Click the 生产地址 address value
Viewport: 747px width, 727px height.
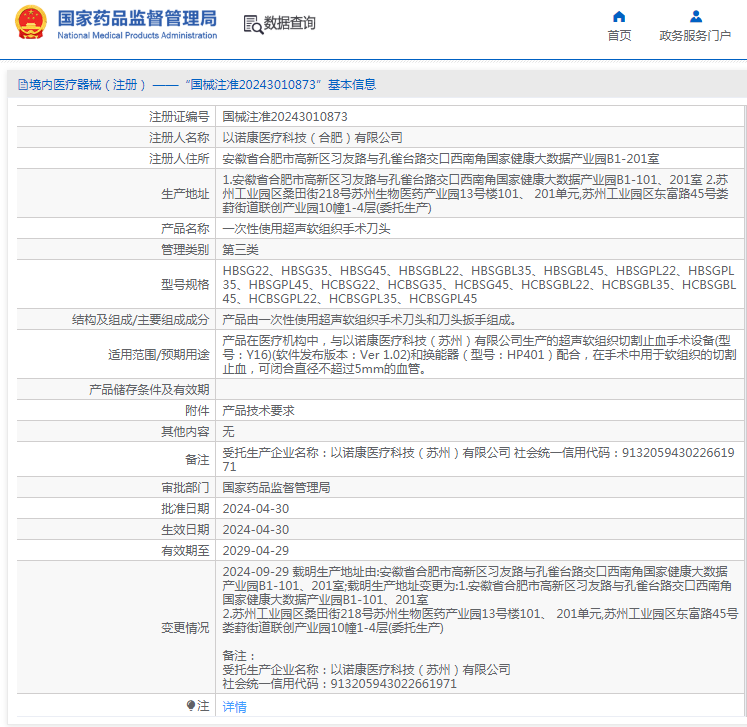coord(475,193)
